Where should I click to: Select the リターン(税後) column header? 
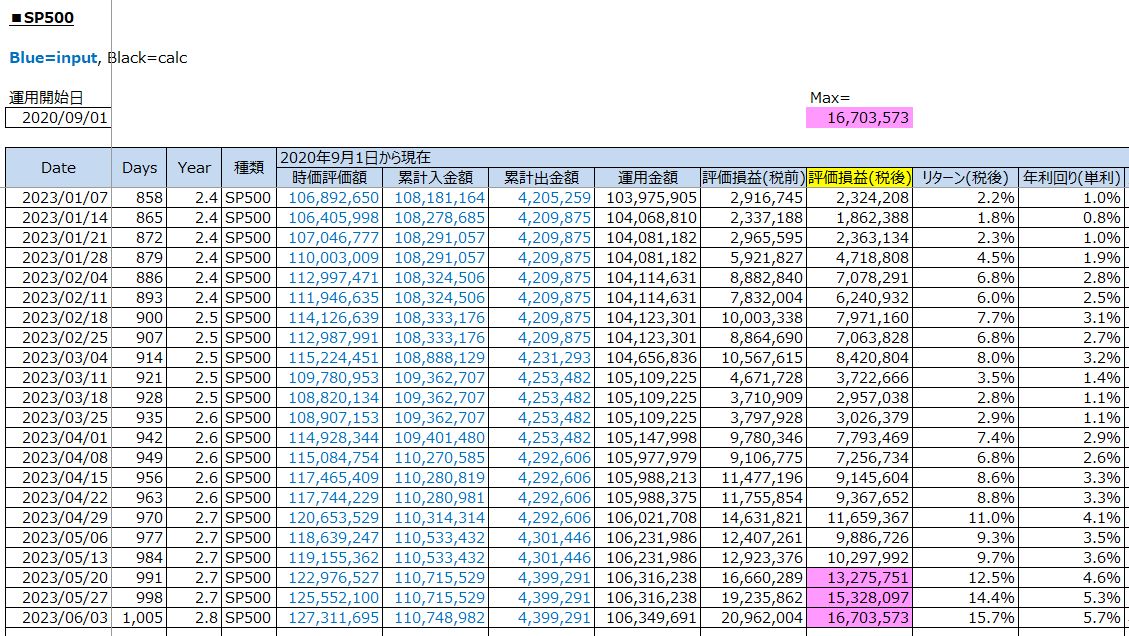click(965, 177)
